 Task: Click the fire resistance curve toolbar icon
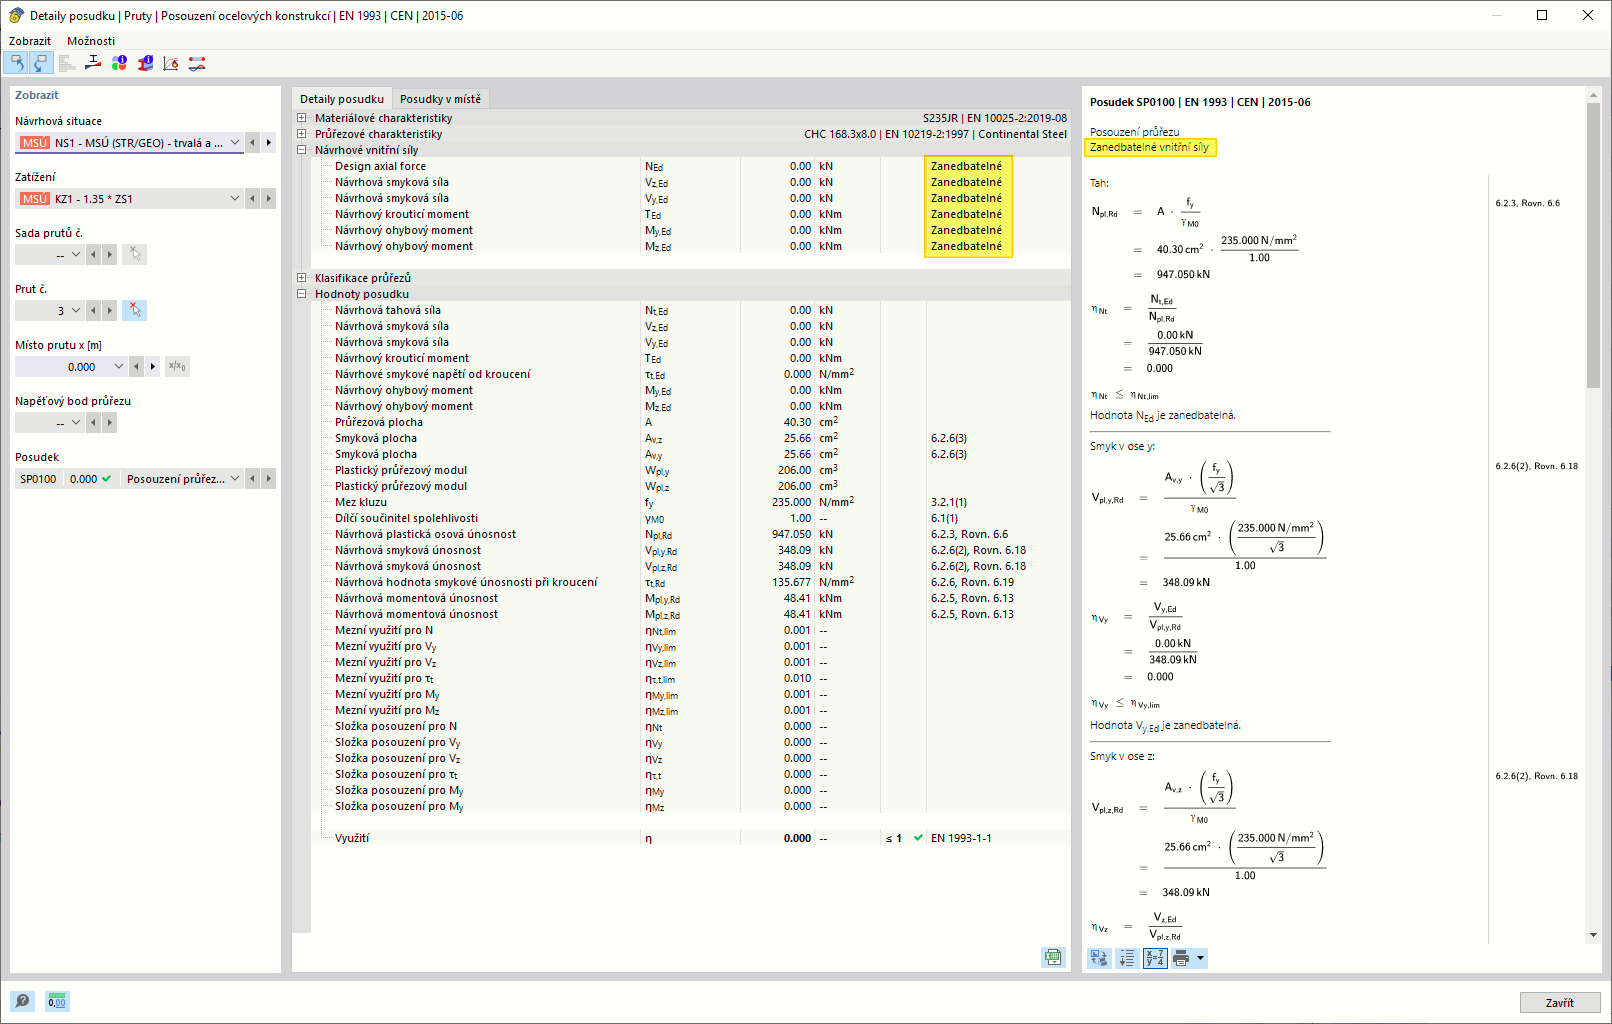pos(171,63)
